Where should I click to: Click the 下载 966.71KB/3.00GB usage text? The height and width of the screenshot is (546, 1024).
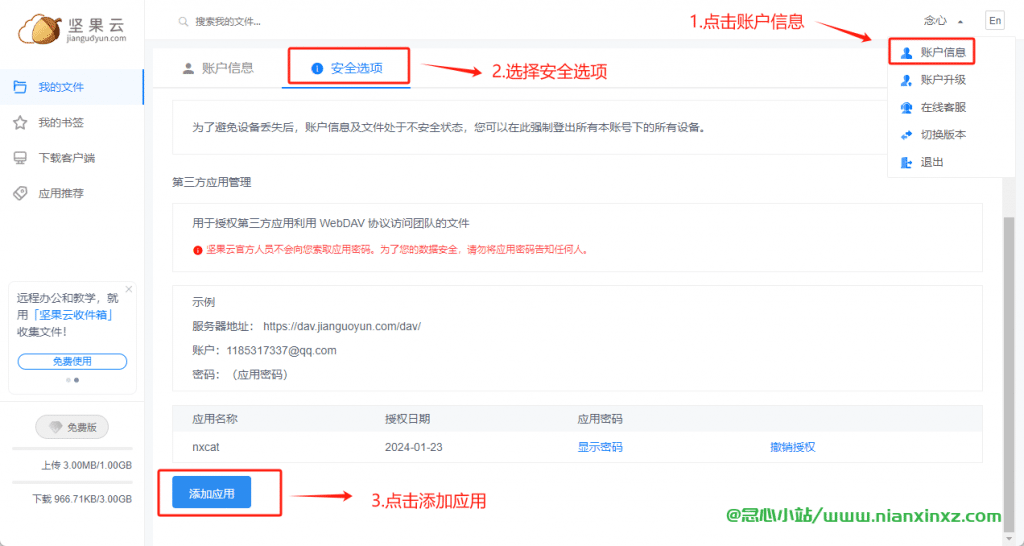pyautogui.click(x=82, y=499)
